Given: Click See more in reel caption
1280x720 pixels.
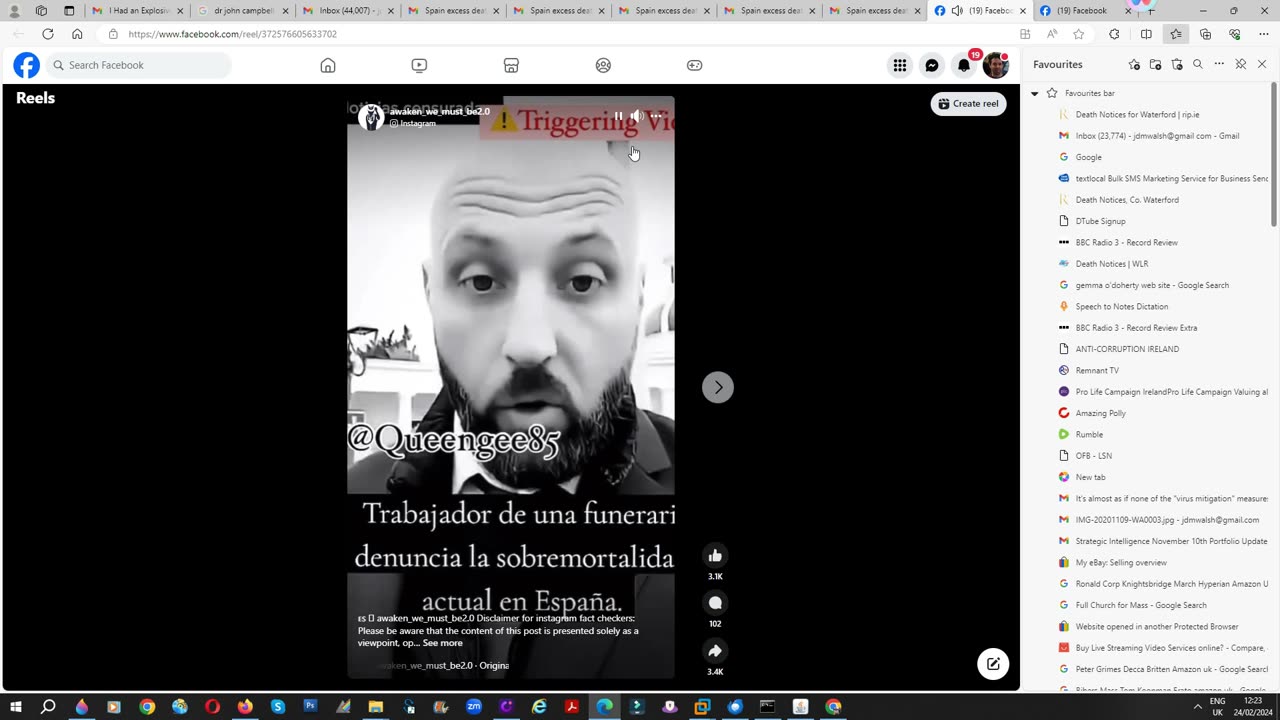Looking at the screenshot, I should click(x=442, y=643).
